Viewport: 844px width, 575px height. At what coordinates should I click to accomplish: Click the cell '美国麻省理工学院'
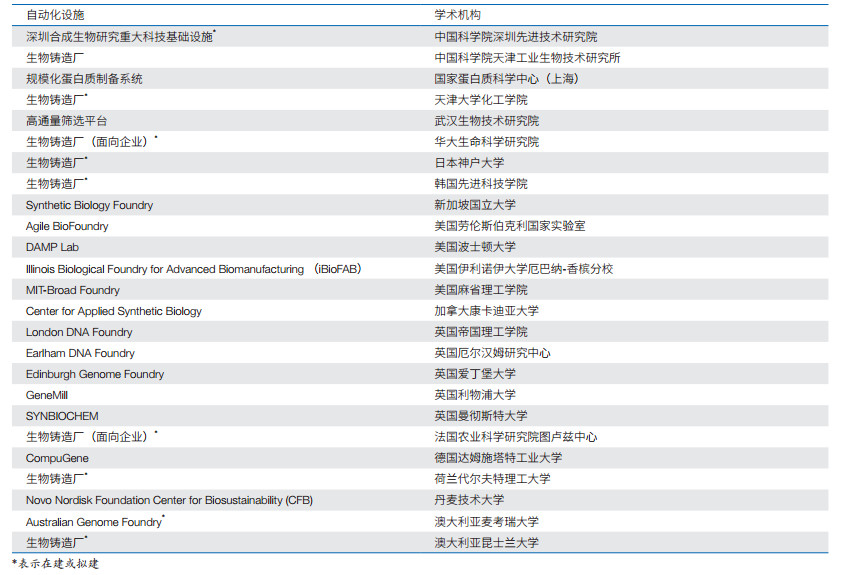tap(481, 290)
